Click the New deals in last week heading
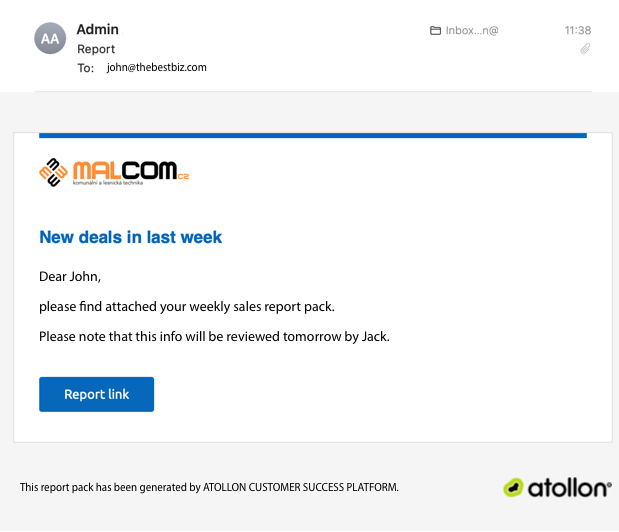Viewport: 619px width, 532px height. pos(130,237)
